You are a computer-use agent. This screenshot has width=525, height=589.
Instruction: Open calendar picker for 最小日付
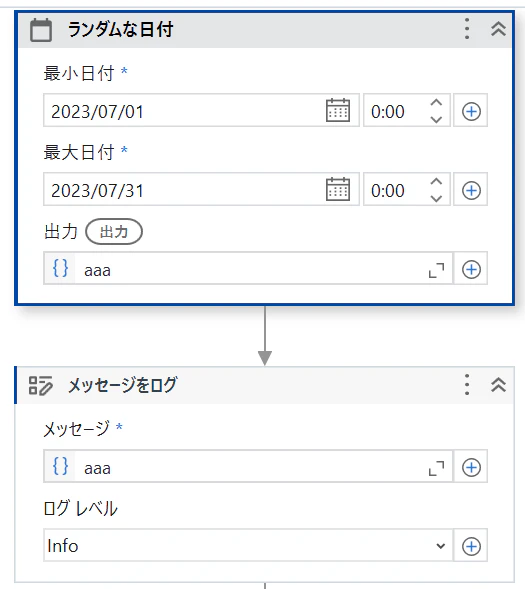coord(338,110)
